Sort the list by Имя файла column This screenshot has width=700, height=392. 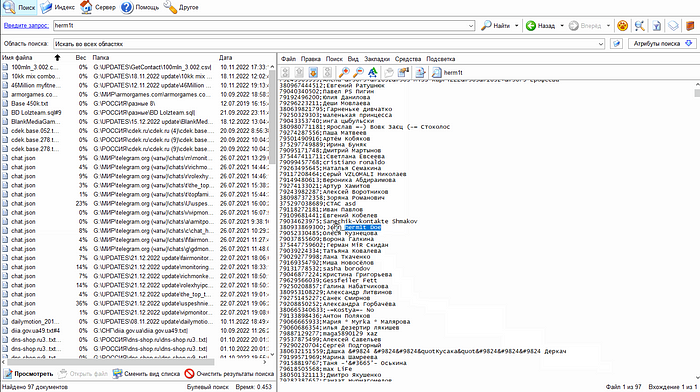31,58
